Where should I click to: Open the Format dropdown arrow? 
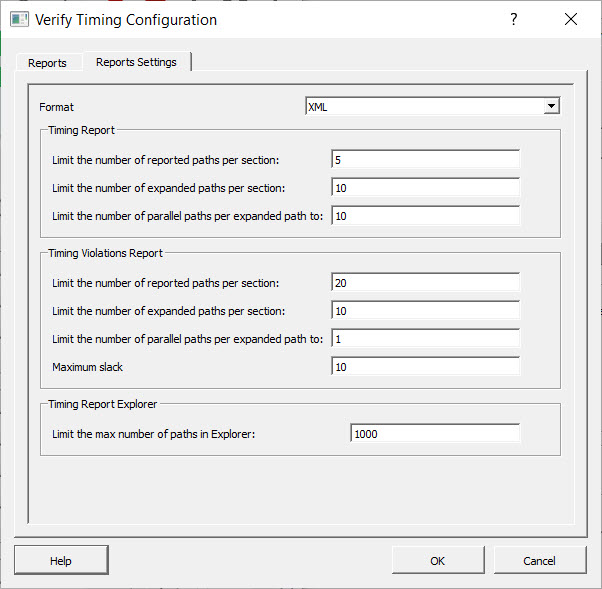(x=550, y=107)
